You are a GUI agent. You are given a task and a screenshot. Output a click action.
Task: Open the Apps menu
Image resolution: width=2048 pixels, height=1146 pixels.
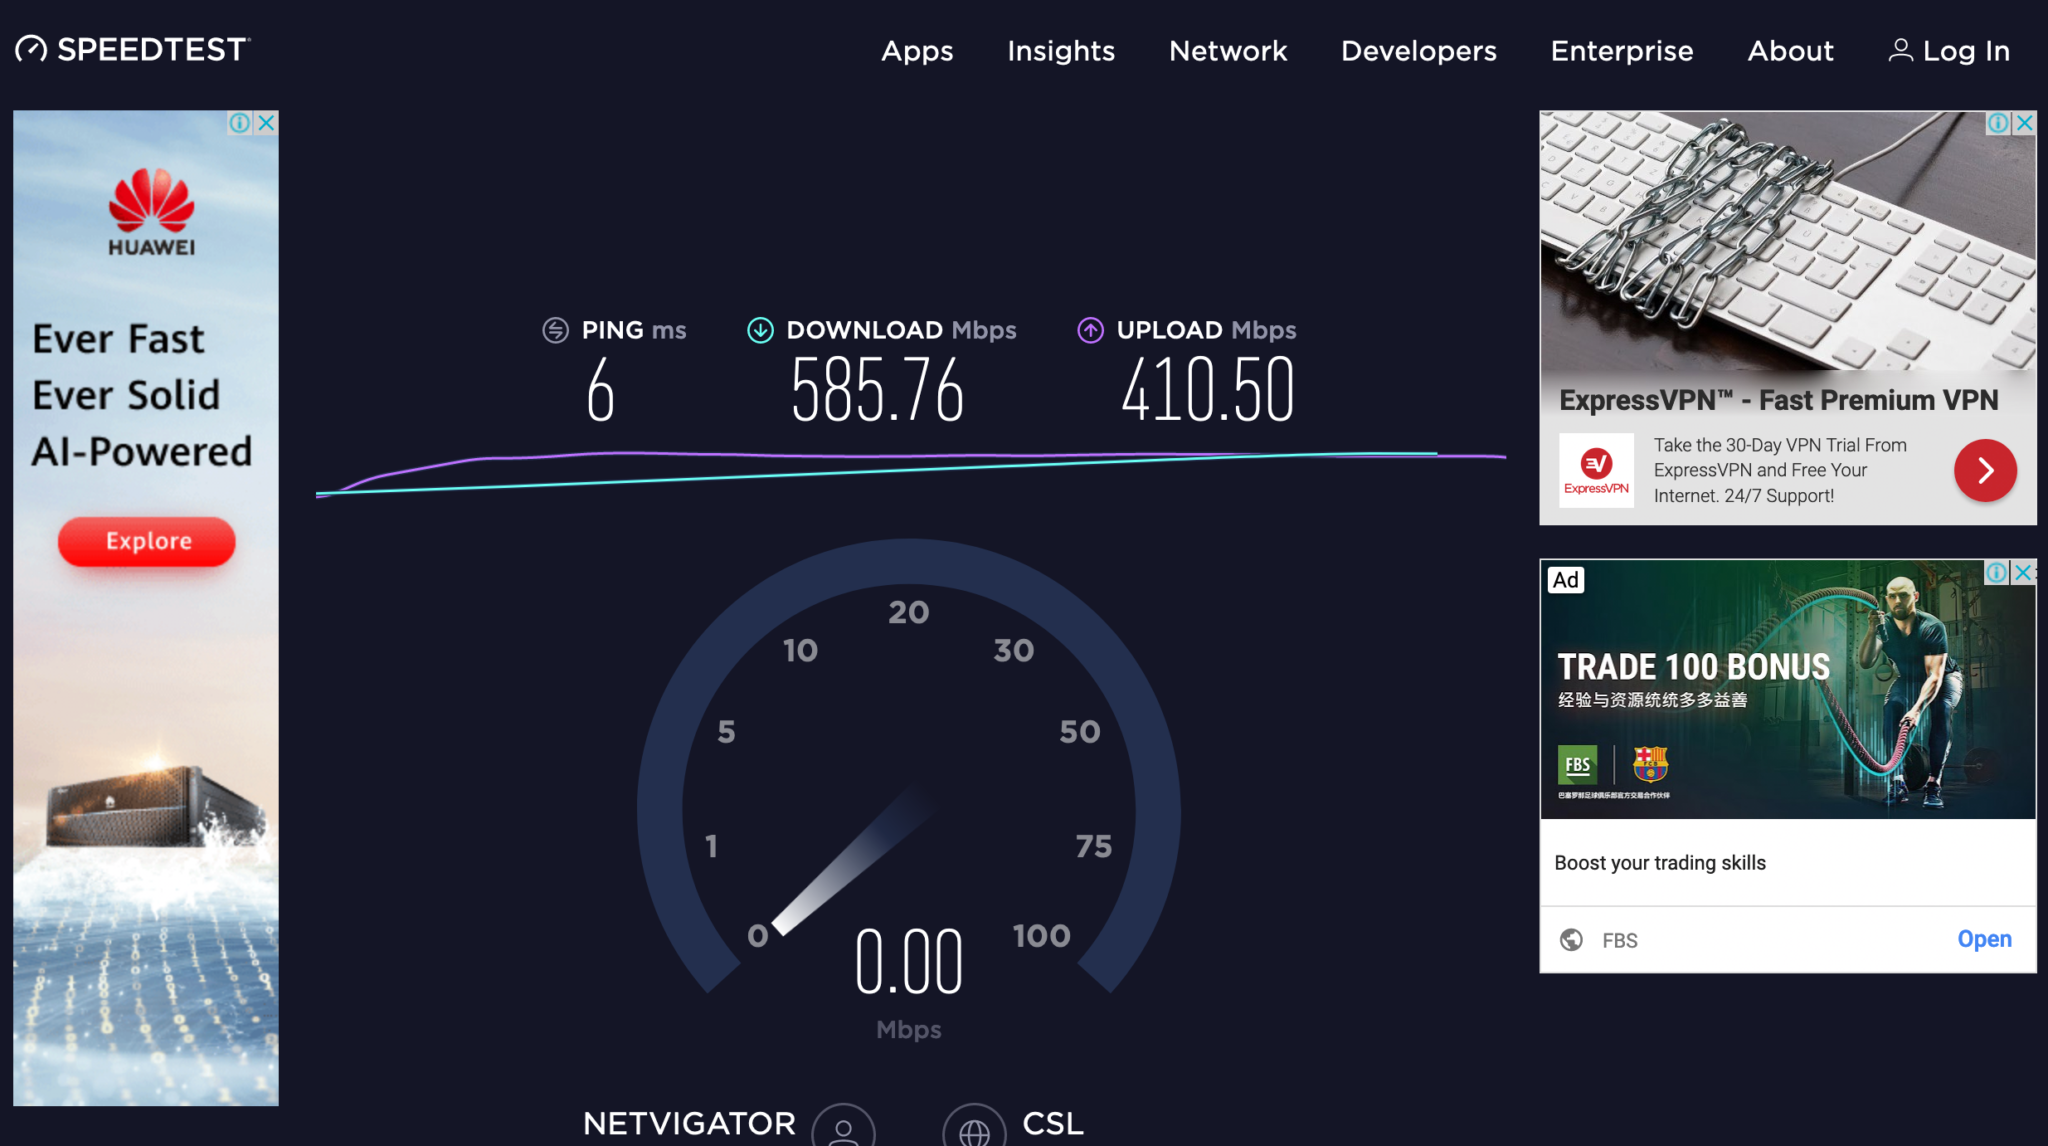point(916,51)
